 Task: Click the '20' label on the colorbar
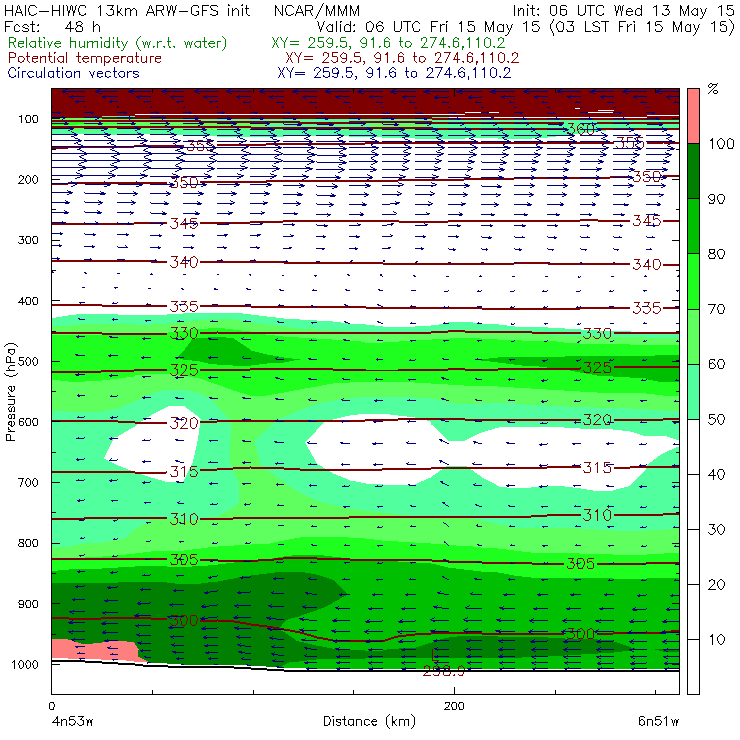pyautogui.click(x=717, y=585)
